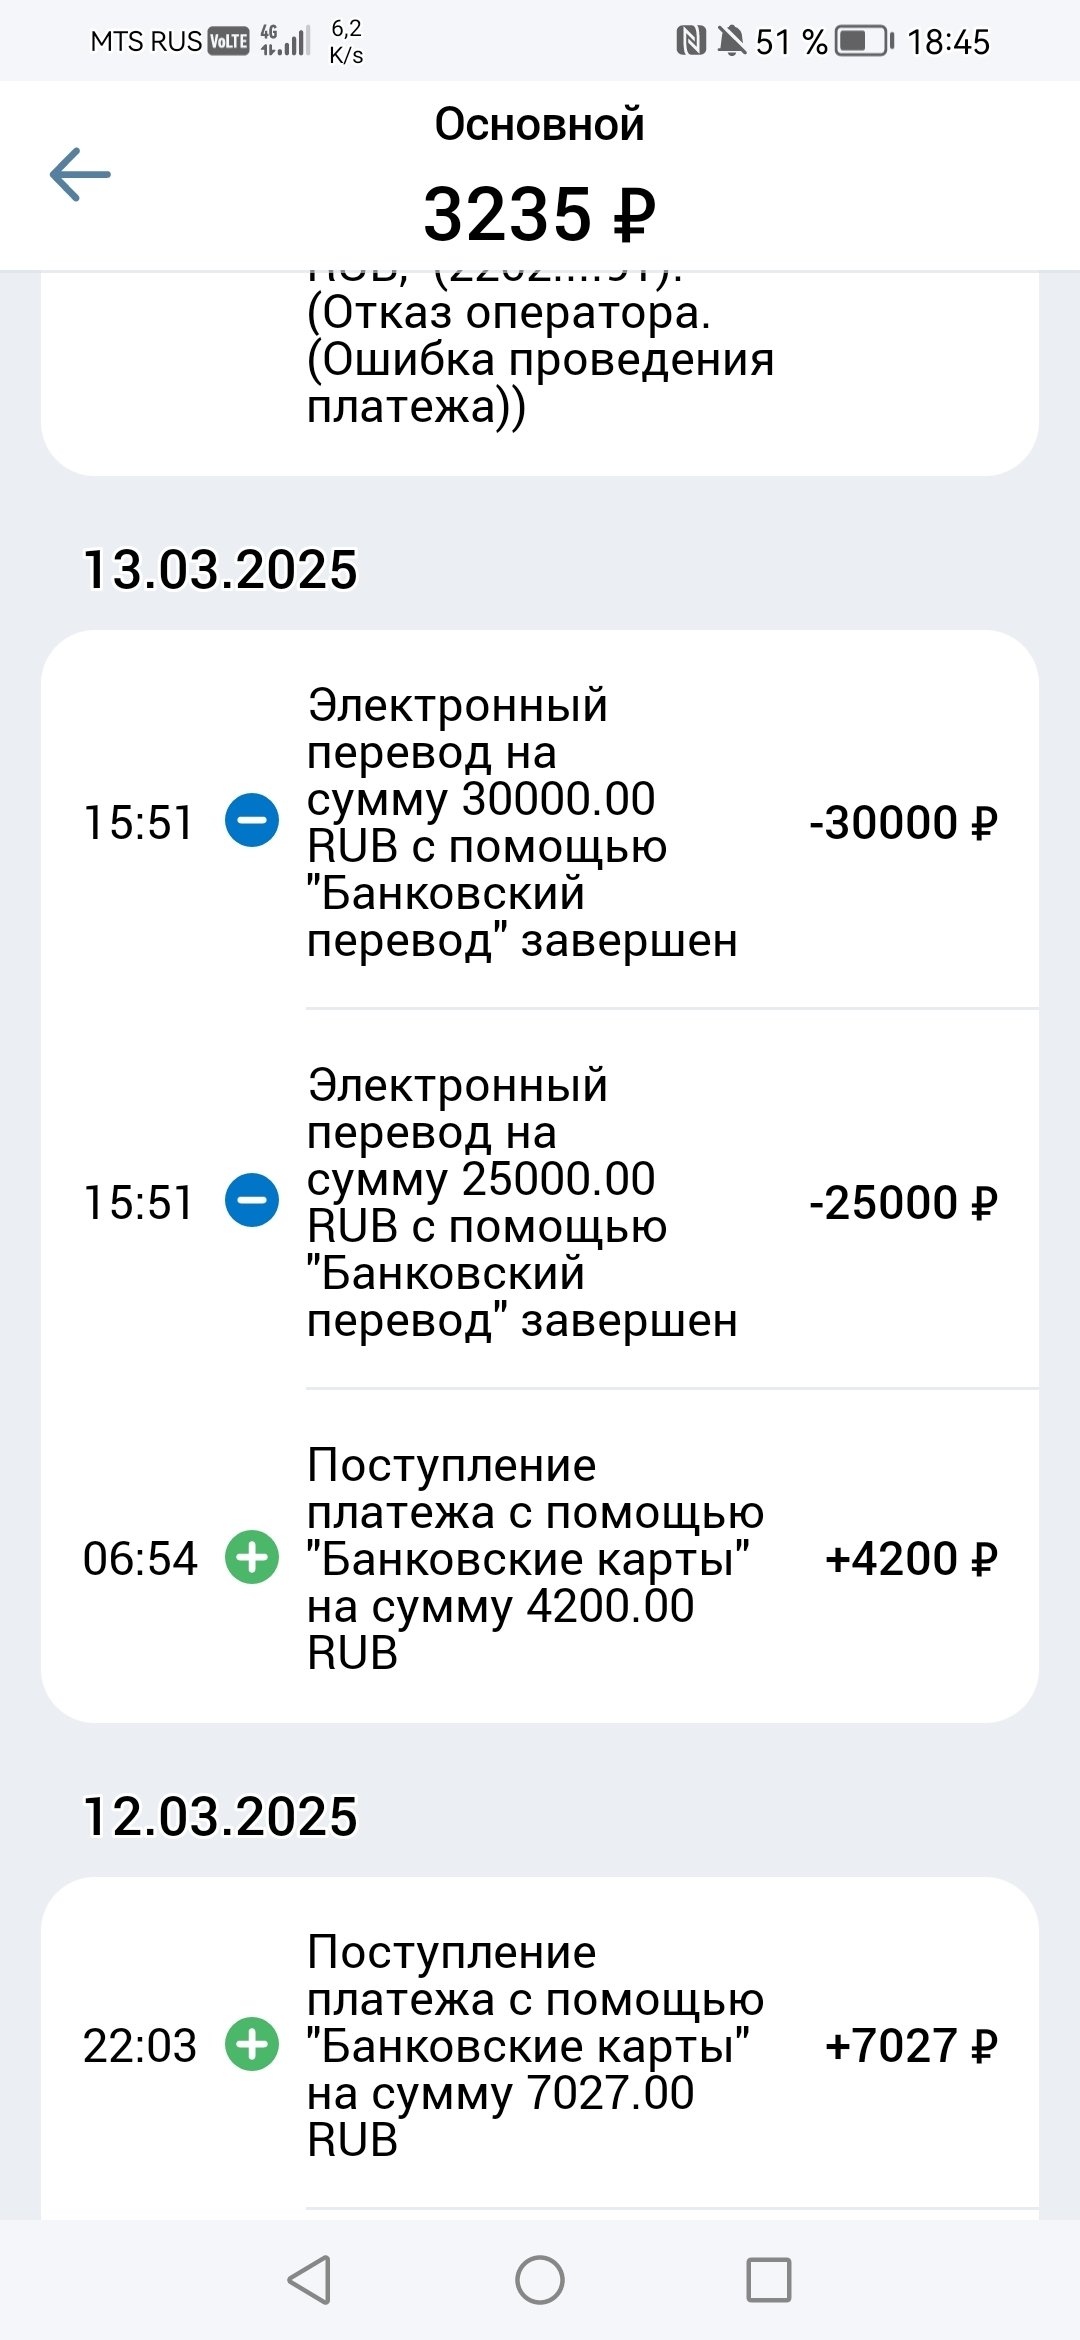Tap the -30000 ₽ amount
1080x2340 pixels.
coord(903,823)
